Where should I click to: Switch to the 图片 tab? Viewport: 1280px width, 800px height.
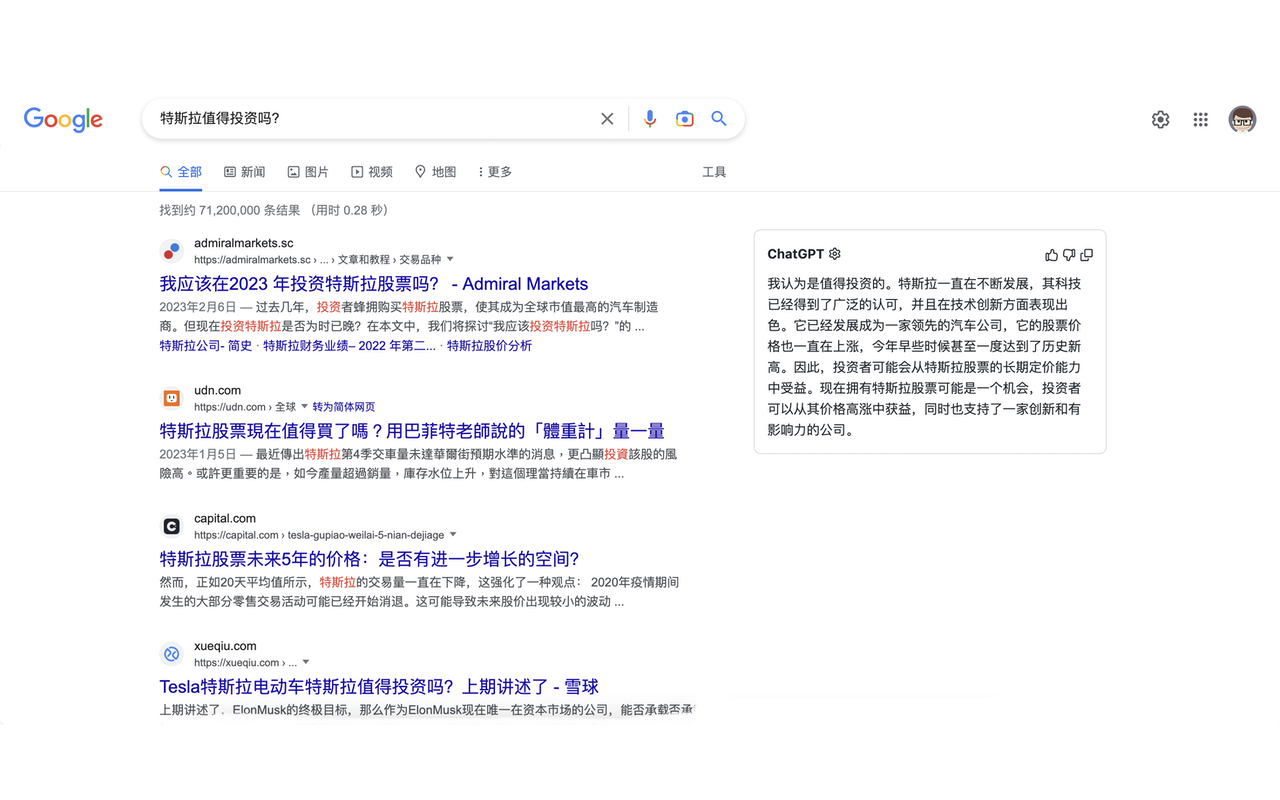(308, 172)
